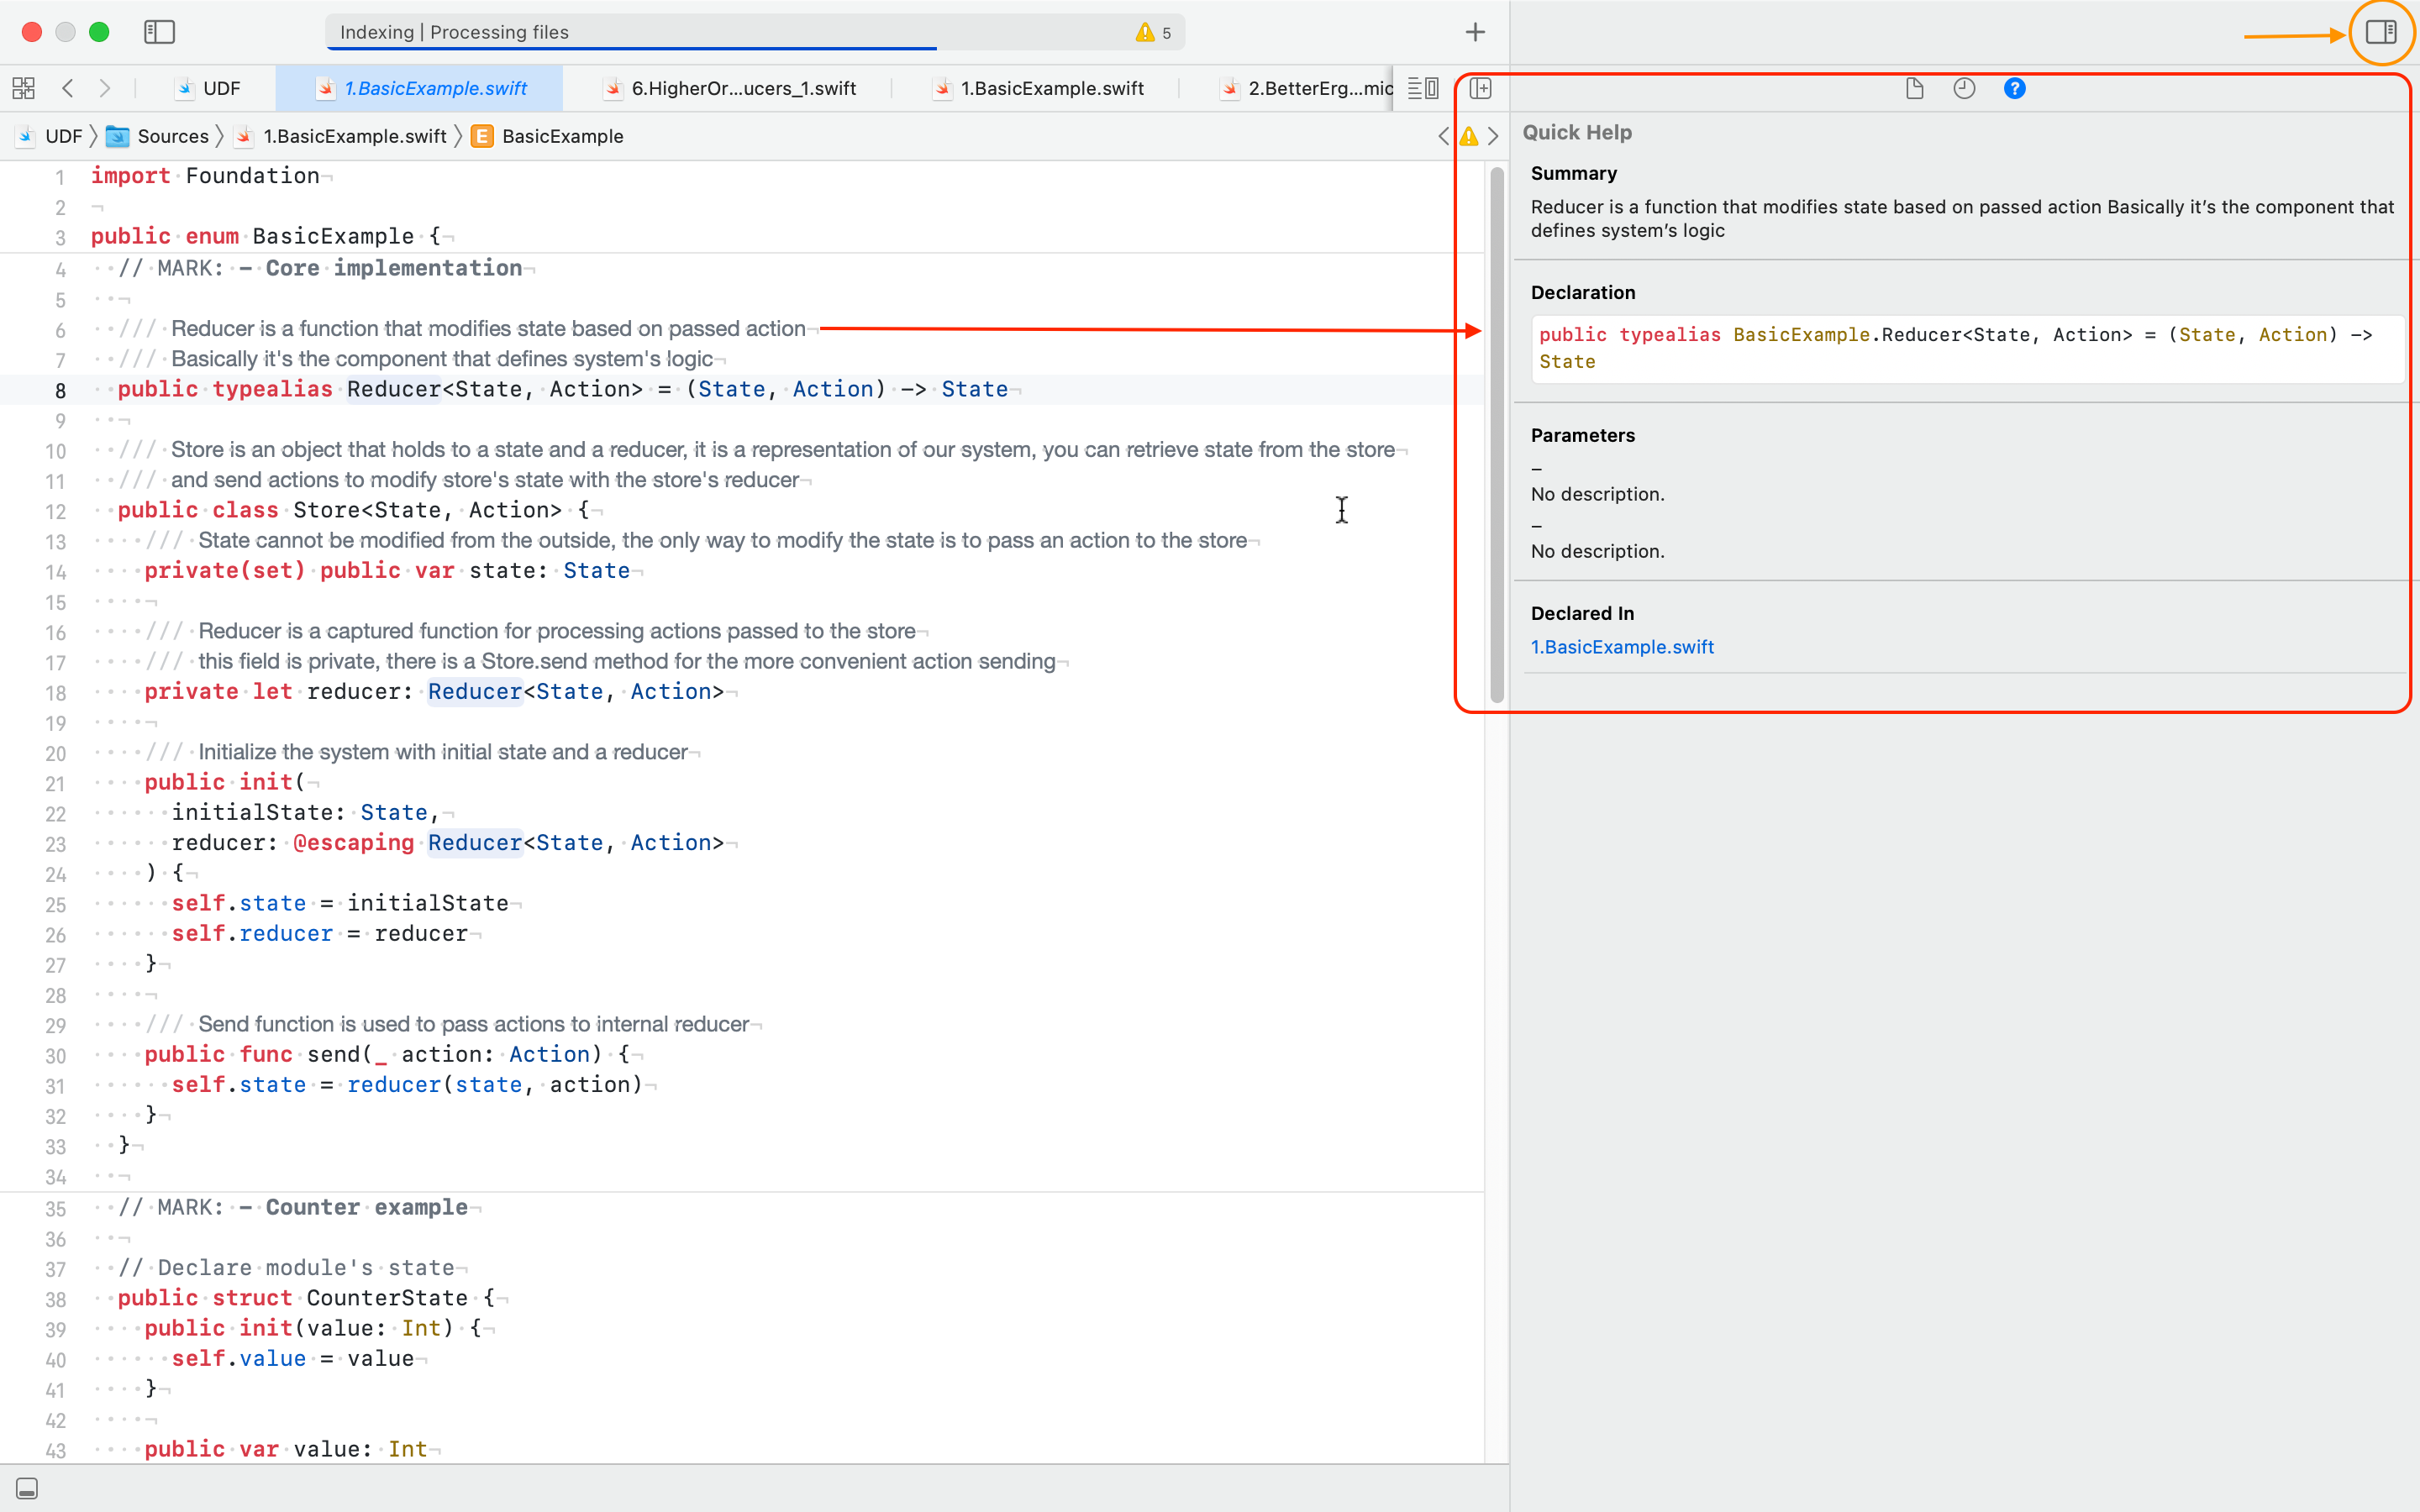Add a new editor on right
This screenshot has width=2420, height=1512.
tap(1481, 88)
